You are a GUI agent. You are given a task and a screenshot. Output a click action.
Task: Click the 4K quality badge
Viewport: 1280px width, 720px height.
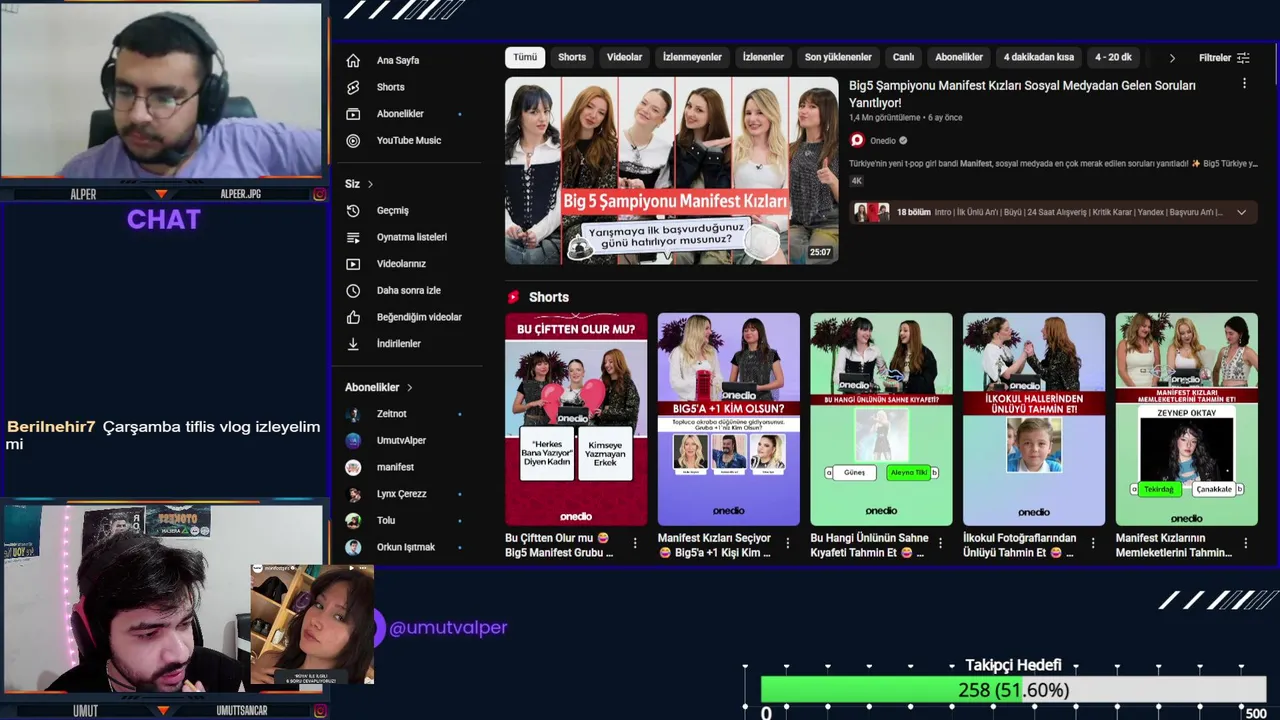pos(856,181)
